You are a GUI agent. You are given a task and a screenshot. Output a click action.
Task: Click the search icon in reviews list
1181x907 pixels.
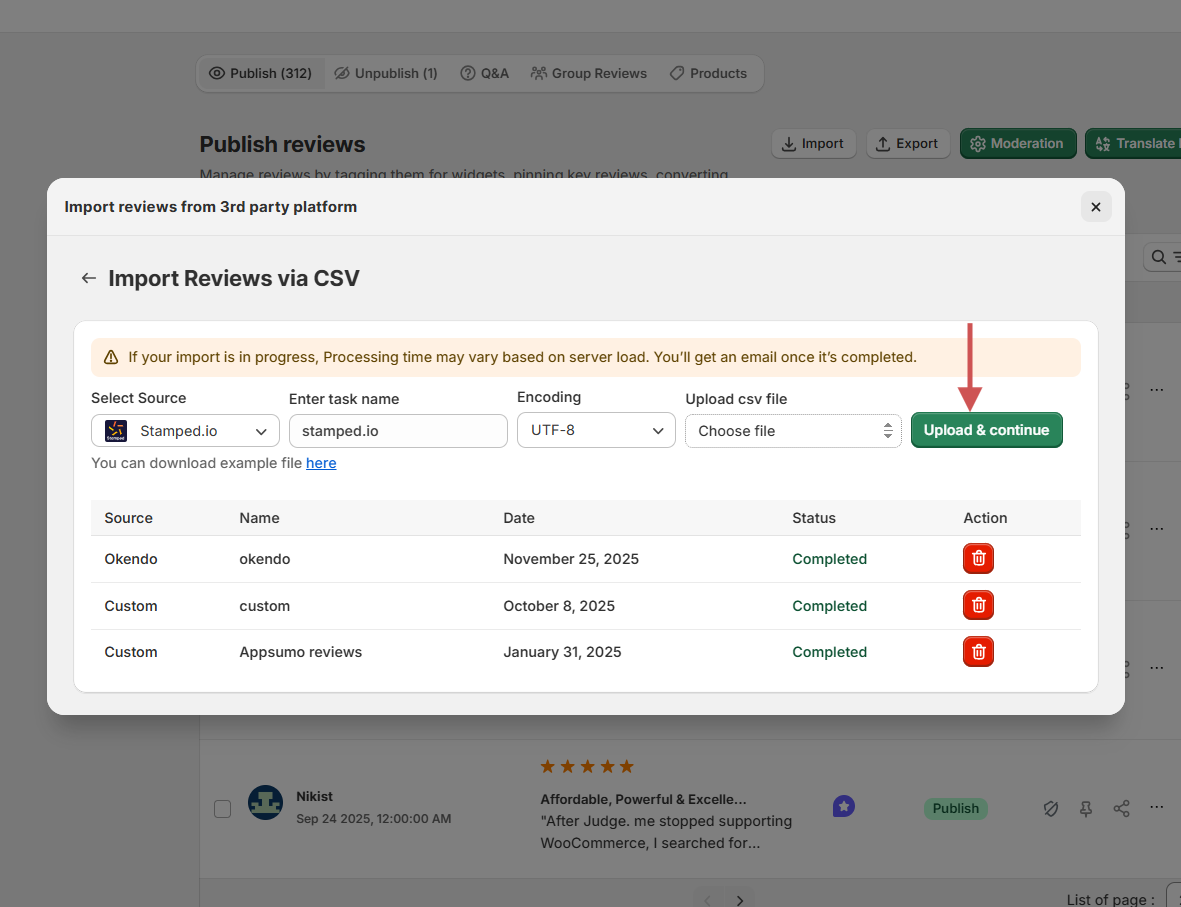[1158, 257]
